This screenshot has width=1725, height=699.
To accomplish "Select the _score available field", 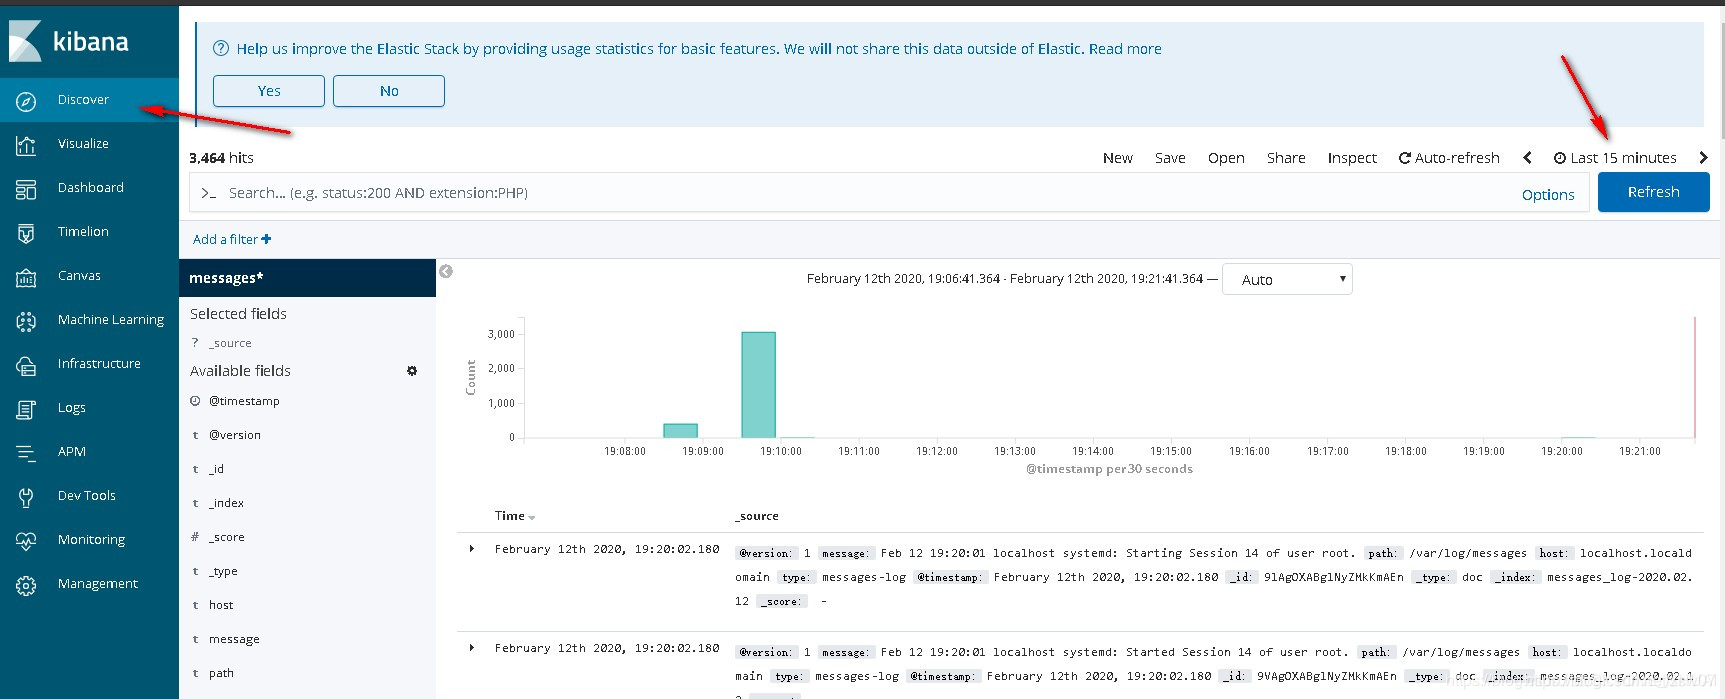I will (x=226, y=537).
